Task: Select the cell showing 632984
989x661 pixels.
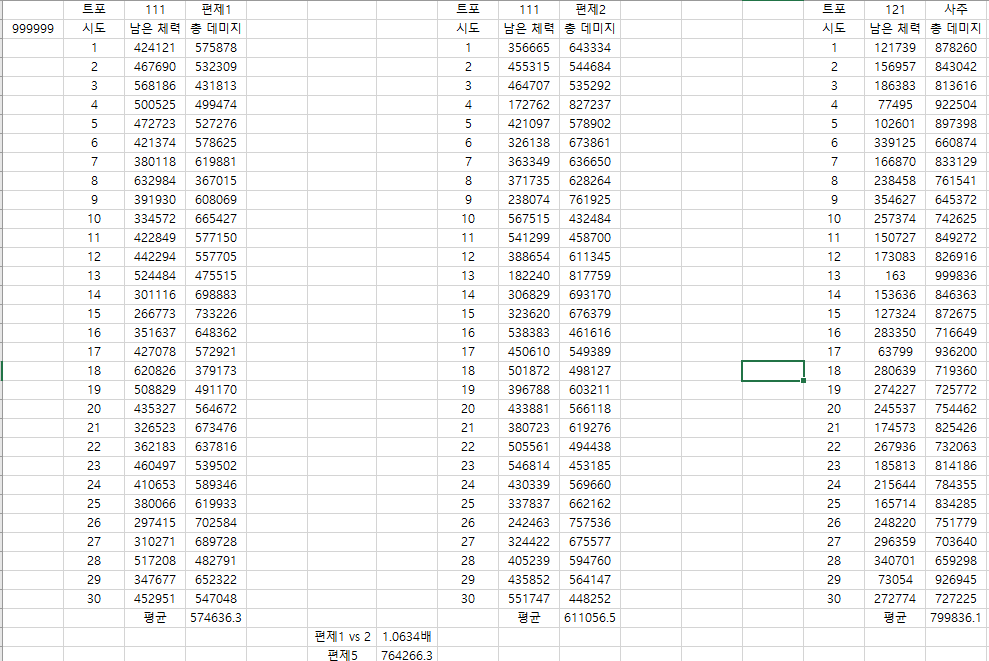Action: point(155,180)
